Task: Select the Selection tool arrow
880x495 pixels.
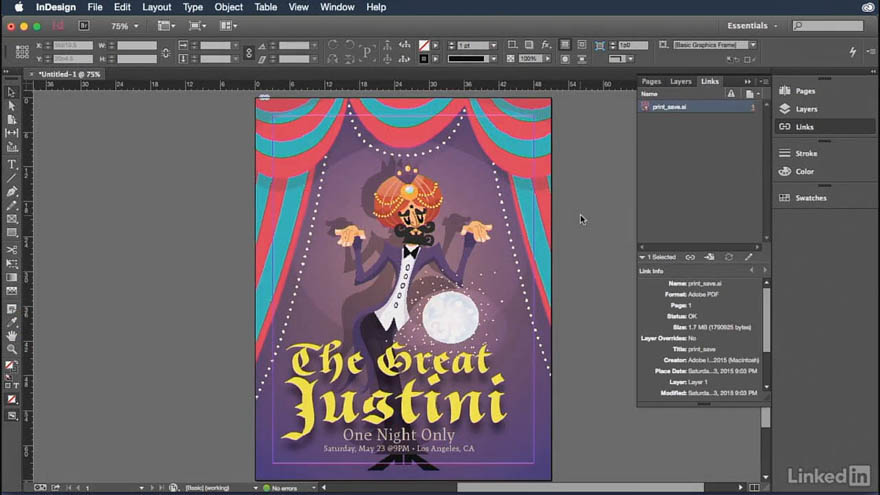Action: (x=11, y=92)
